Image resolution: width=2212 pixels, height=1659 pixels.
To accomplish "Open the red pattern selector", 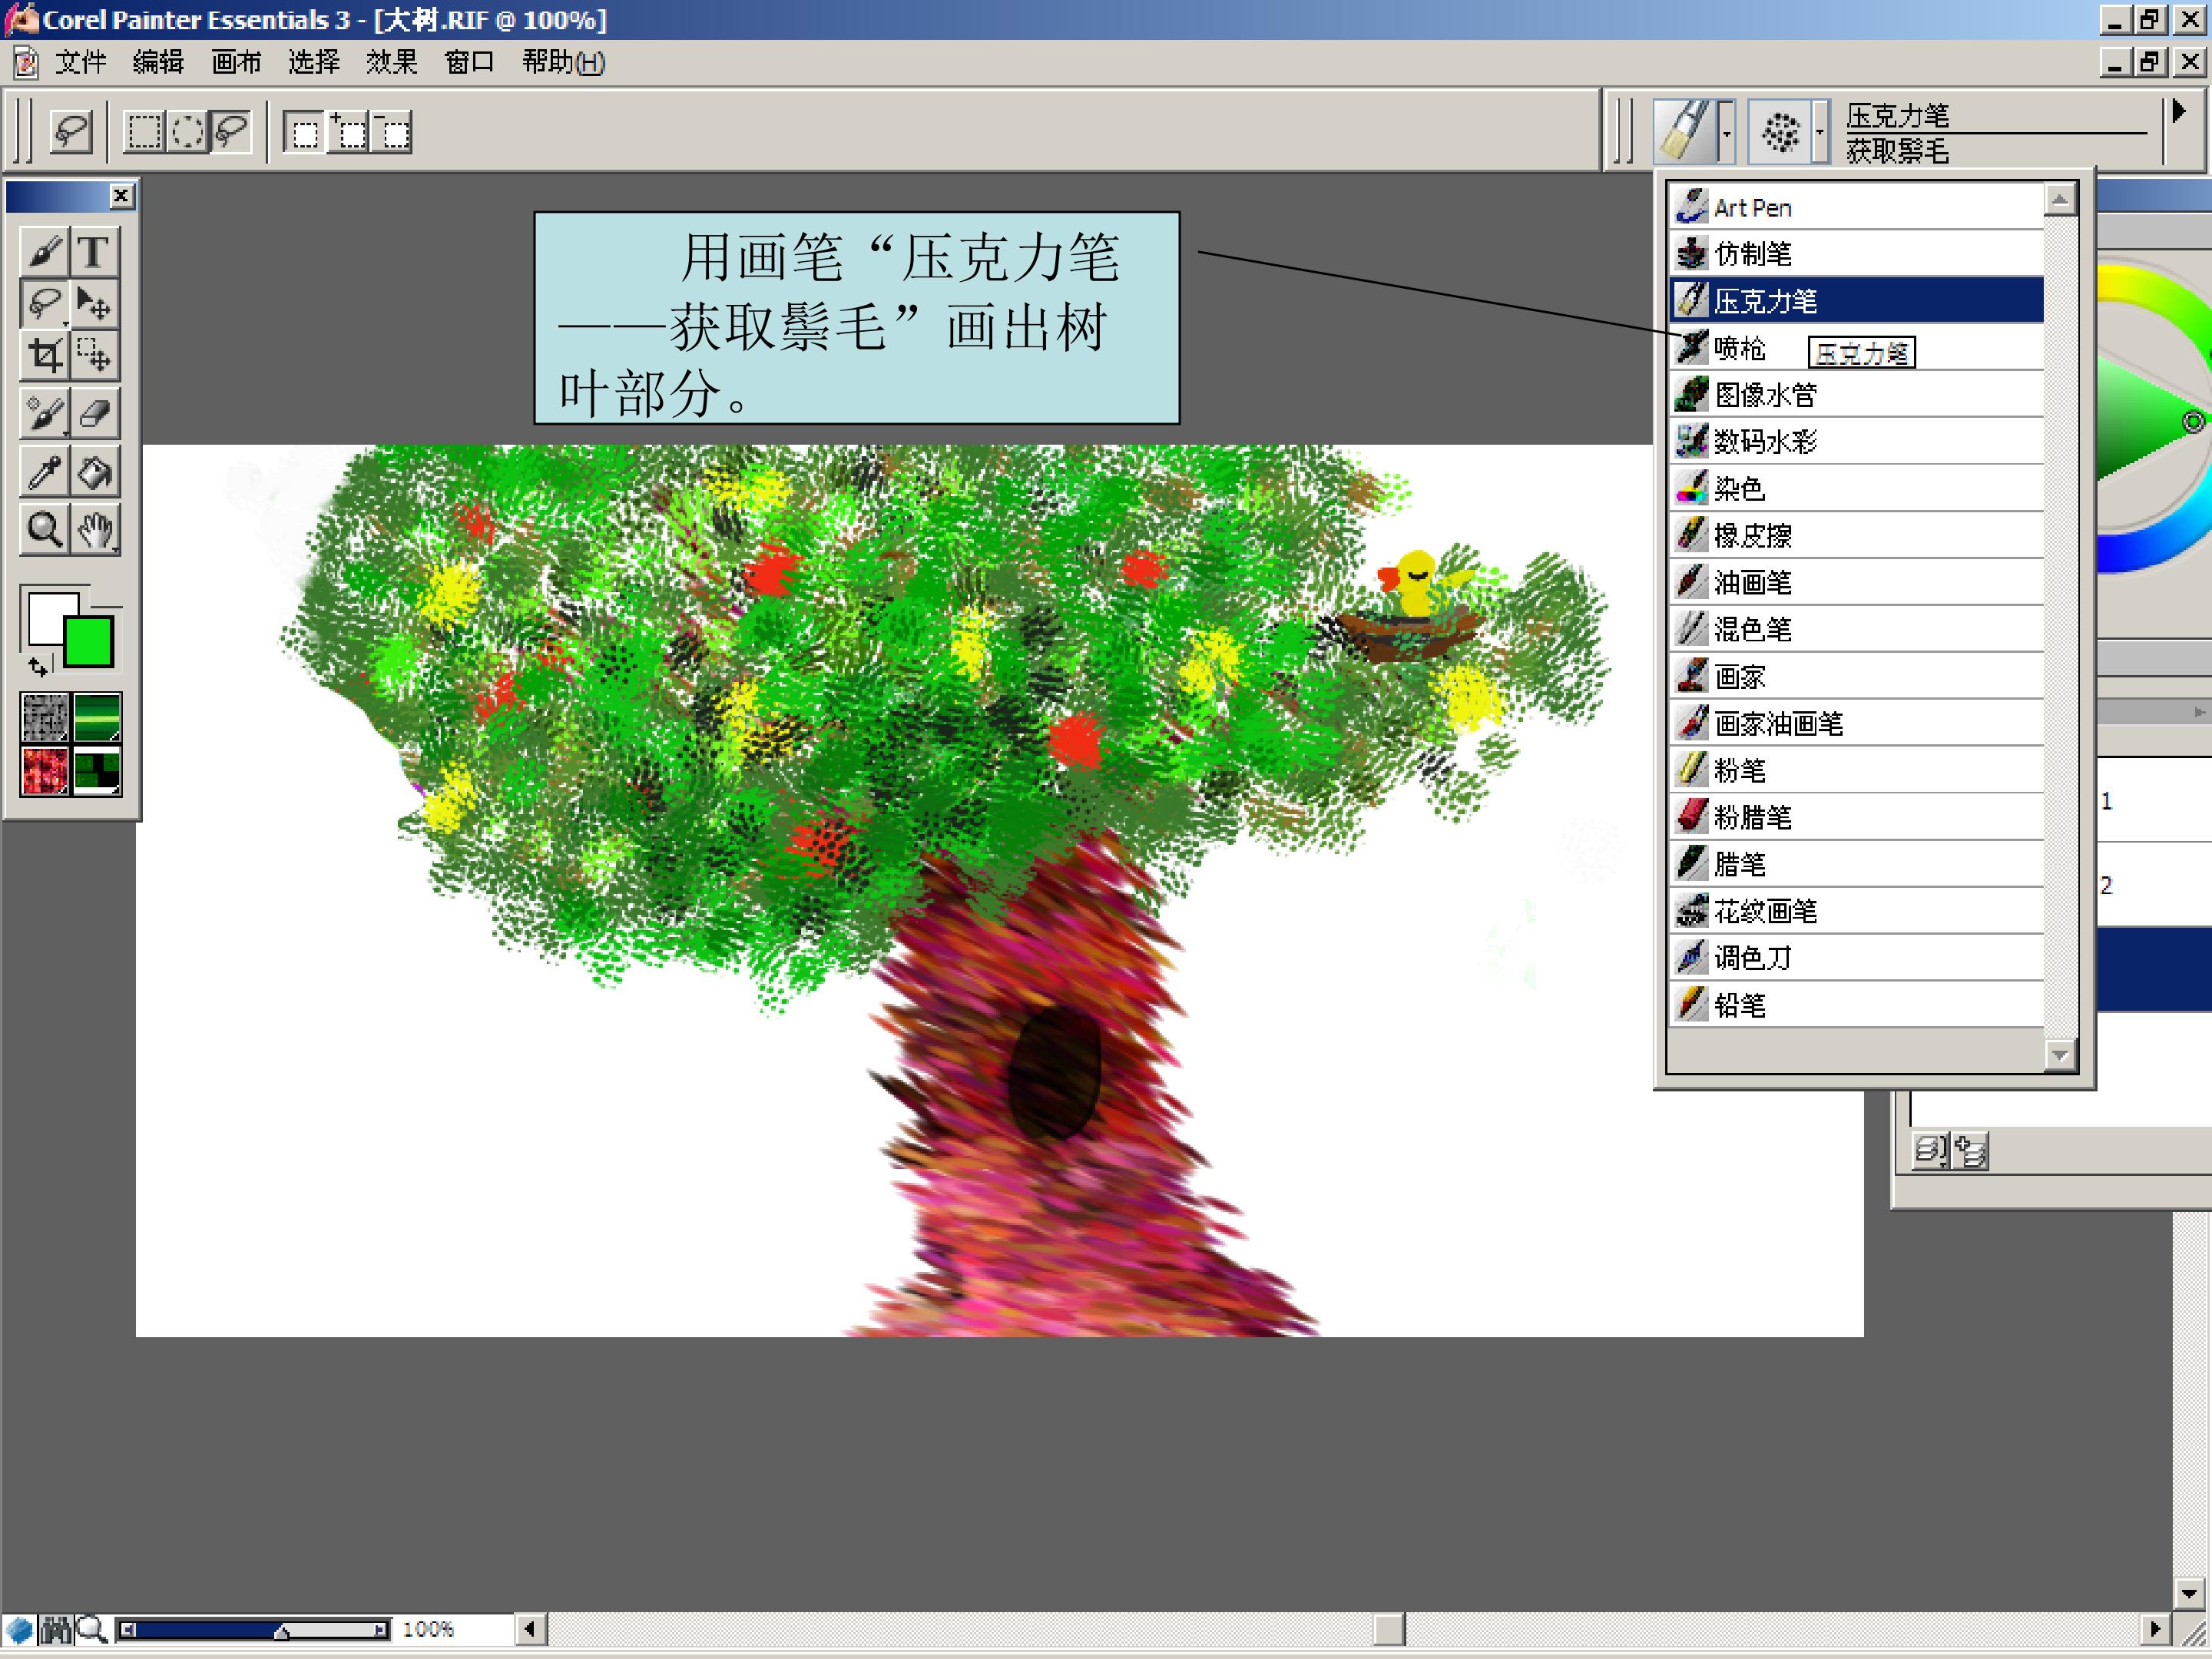I will pyautogui.click(x=46, y=770).
